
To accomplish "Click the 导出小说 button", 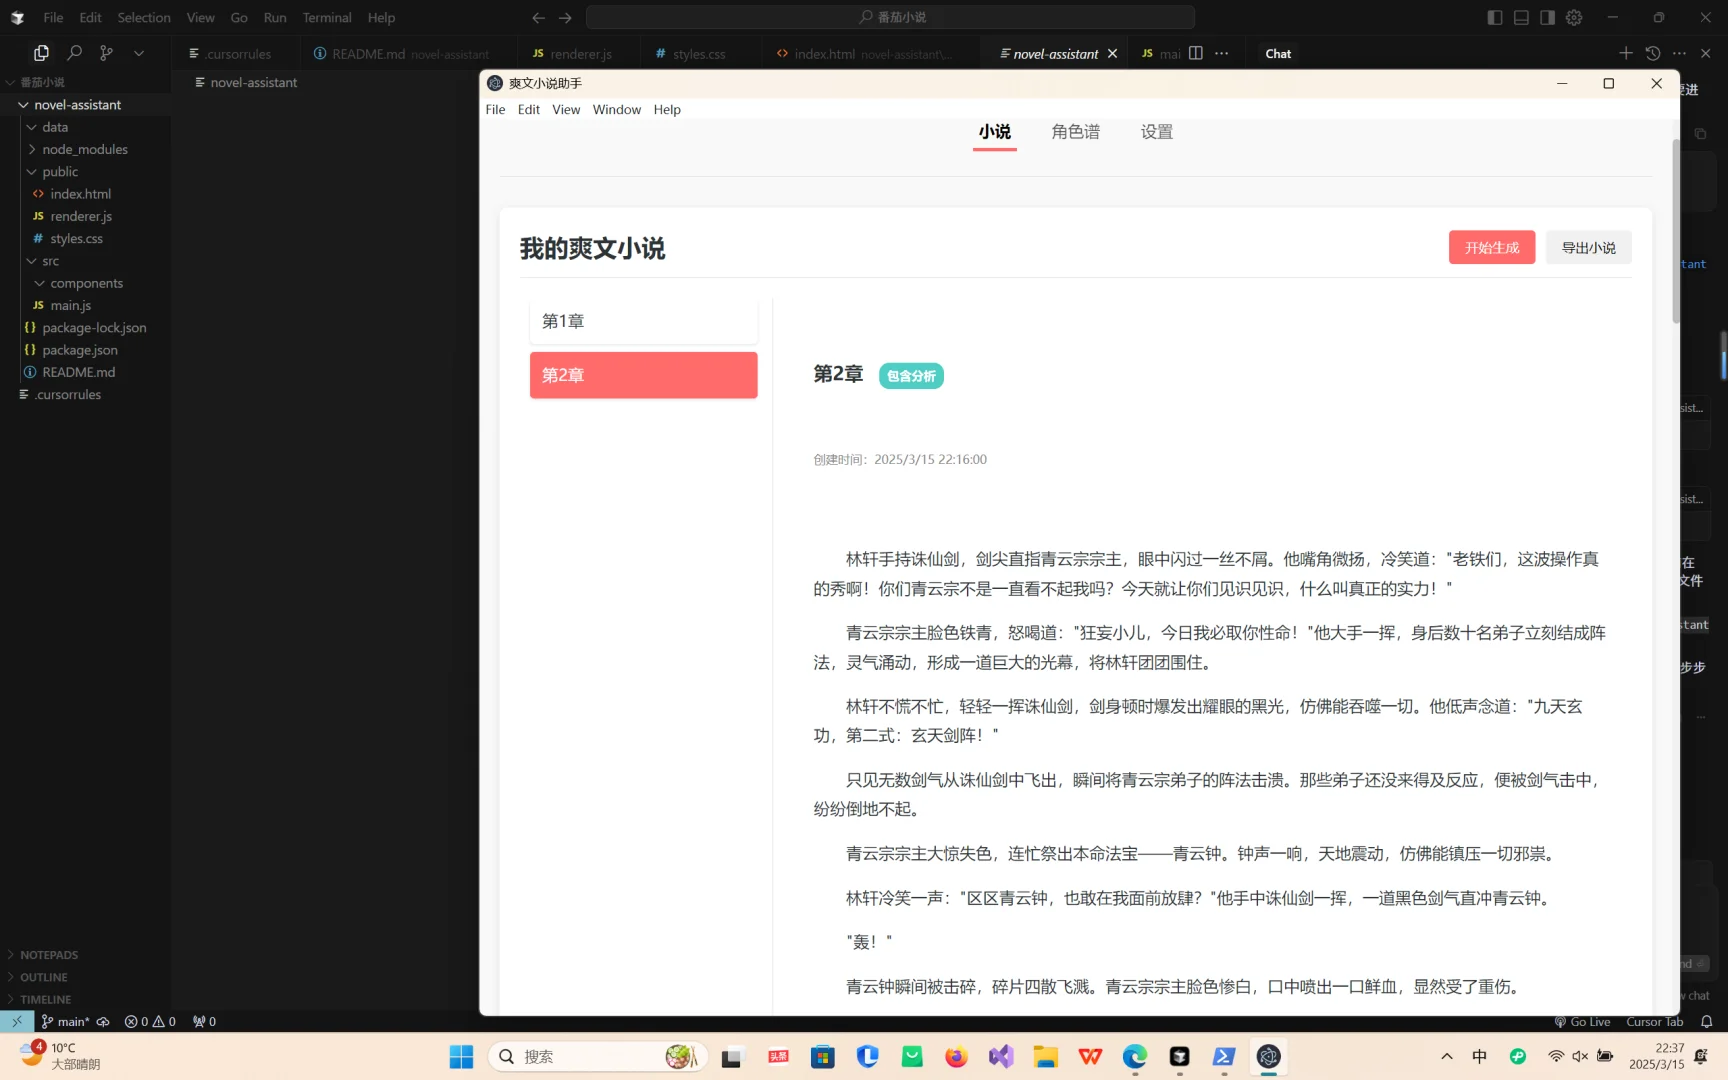I will pyautogui.click(x=1588, y=247).
